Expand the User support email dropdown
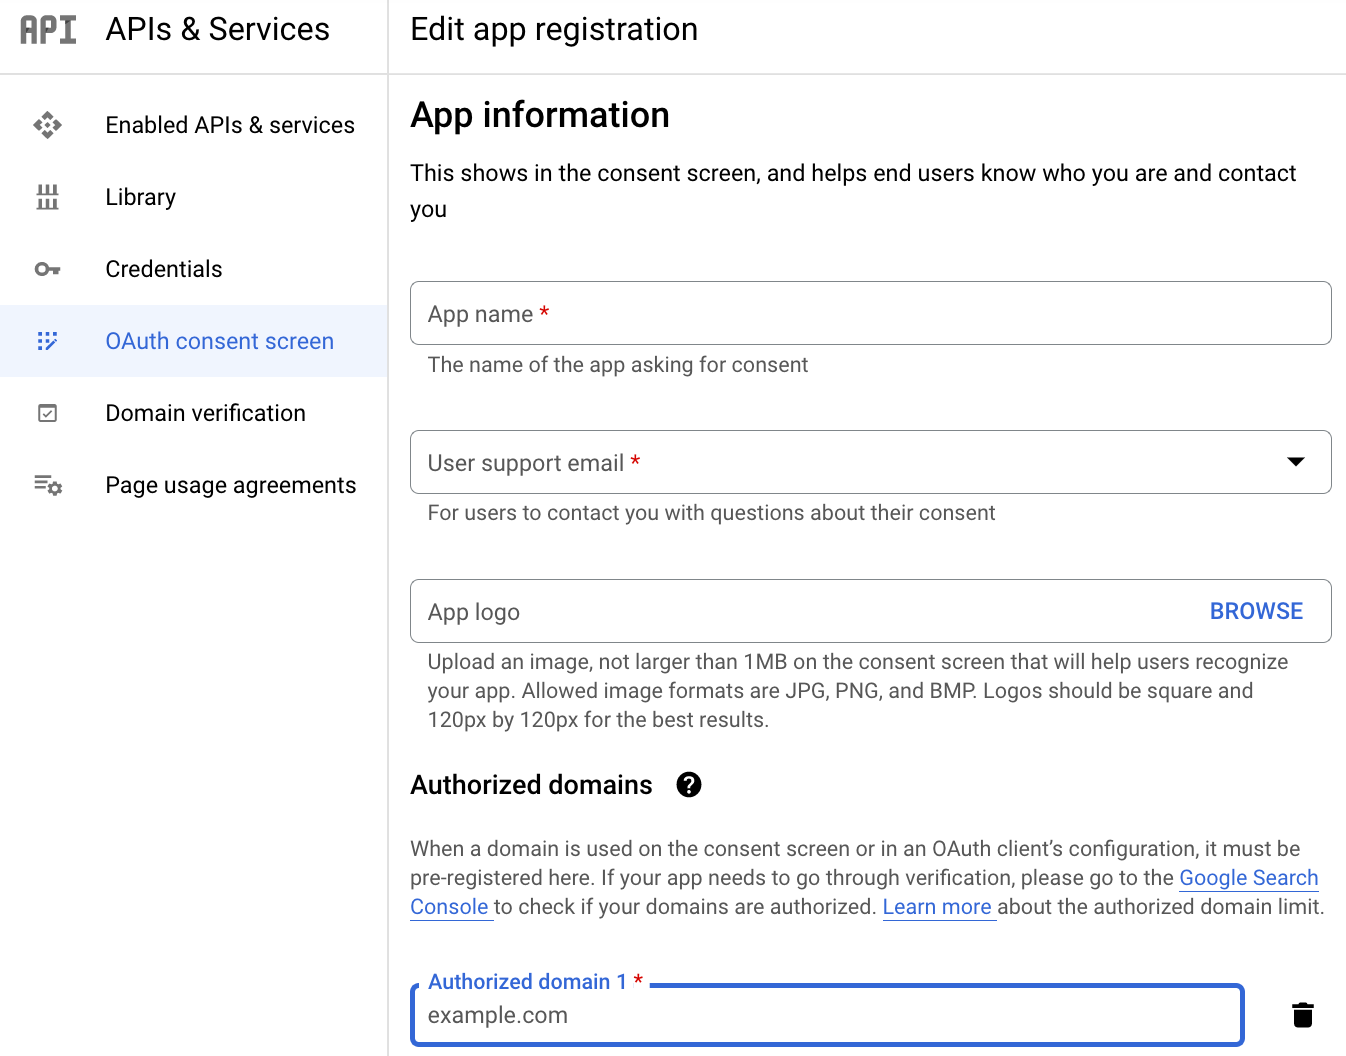Screen dimensions: 1346x1056 [x=870, y=462]
